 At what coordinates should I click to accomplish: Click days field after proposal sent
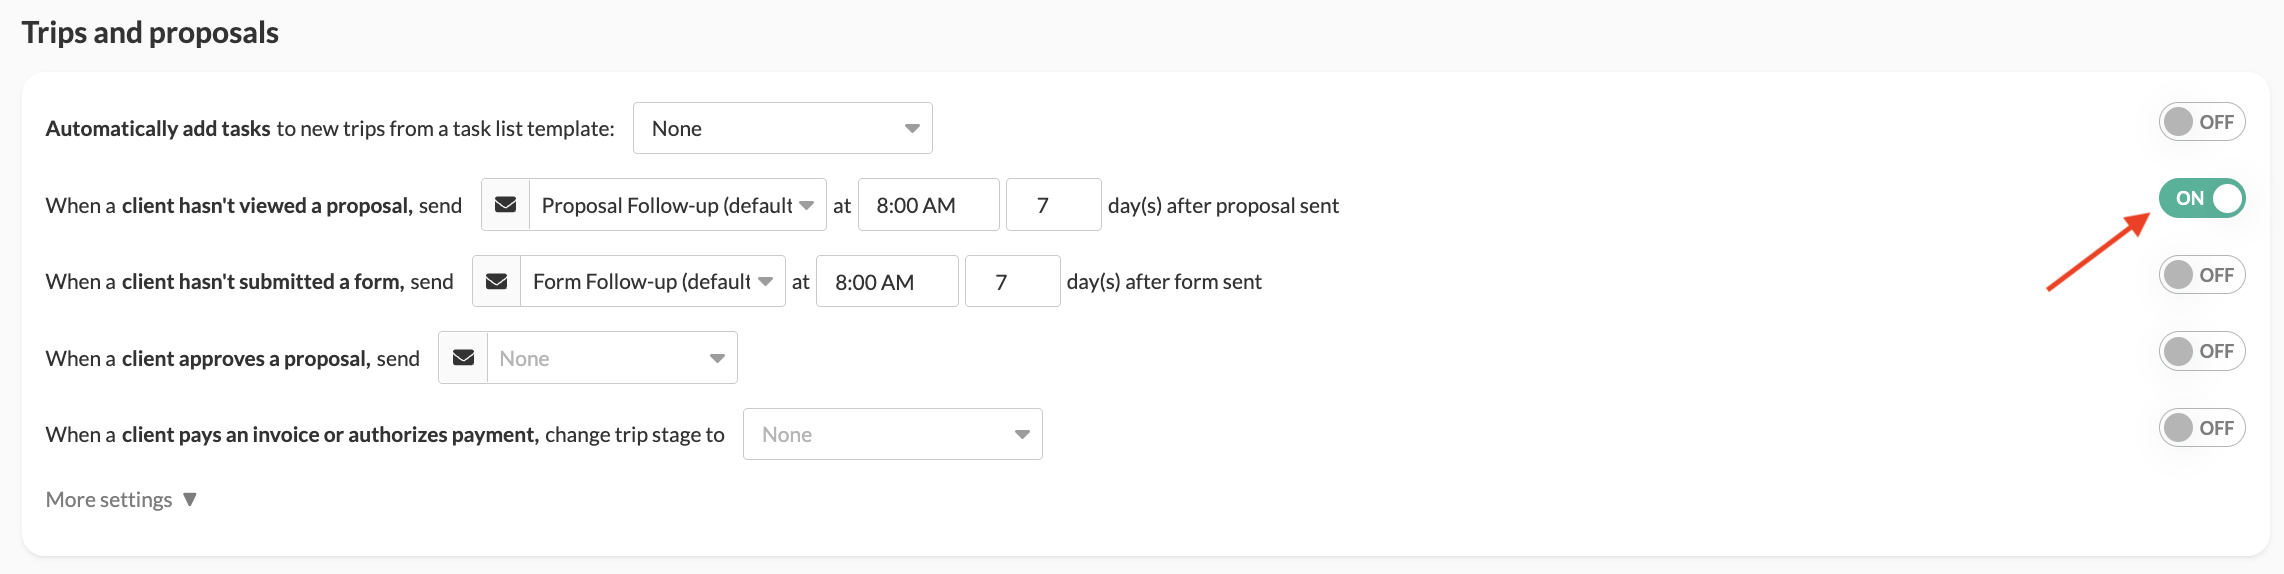click(1053, 205)
